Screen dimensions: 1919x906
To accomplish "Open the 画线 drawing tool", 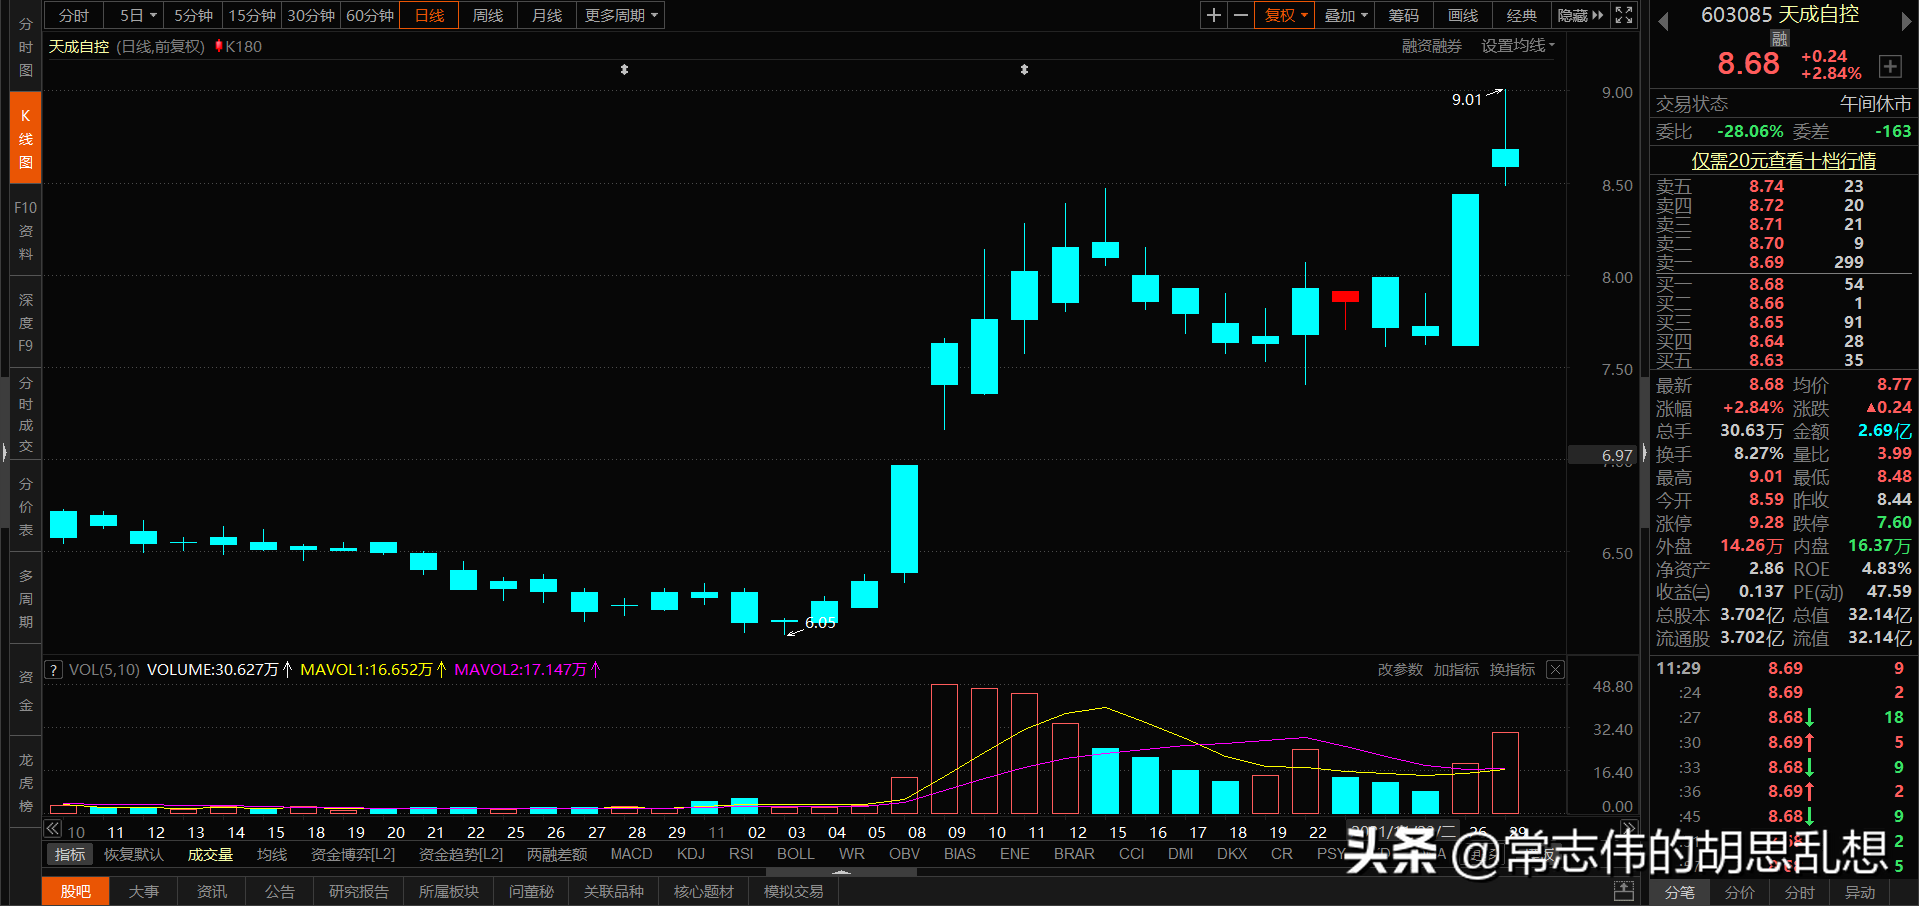I will (x=1461, y=15).
